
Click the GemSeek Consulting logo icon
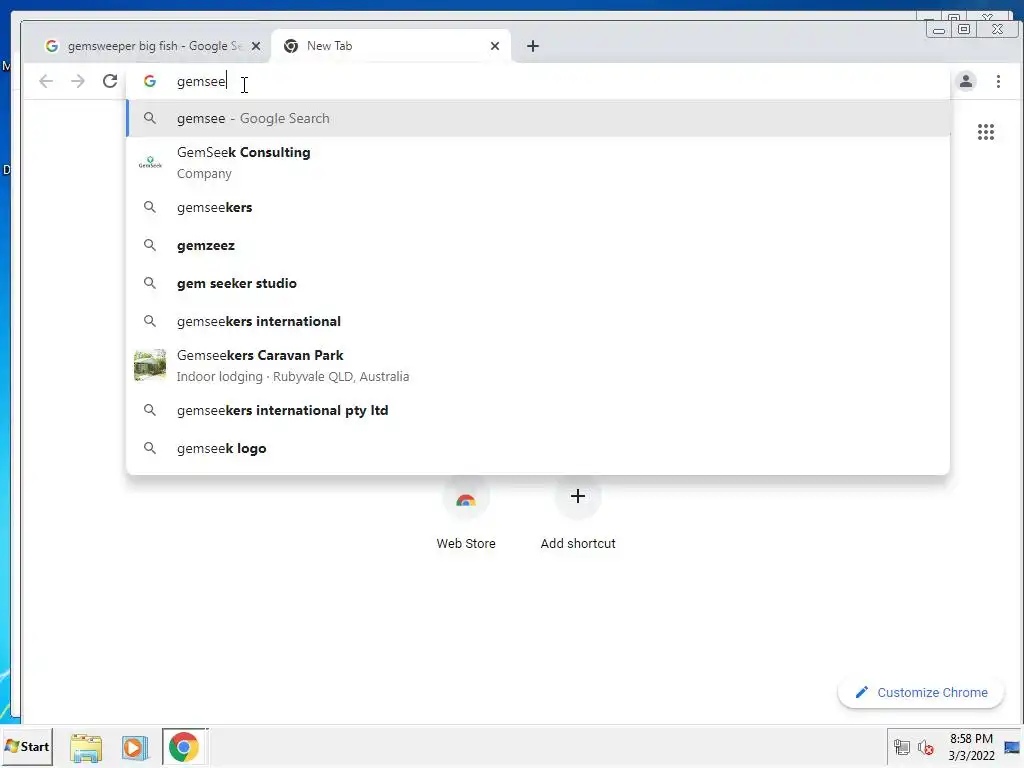pyautogui.click(x=150, y=163)
